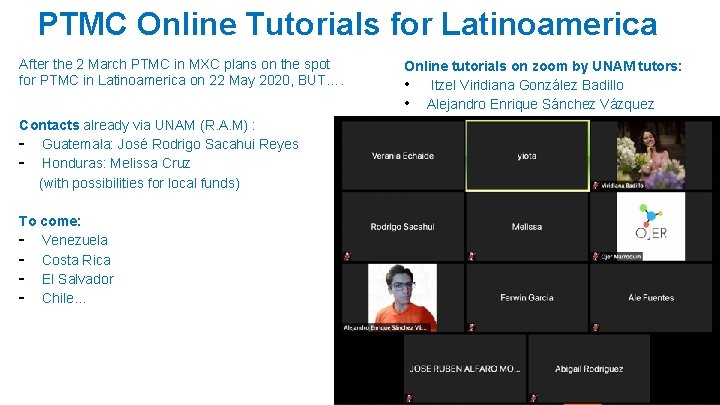Click the muted mic icon beside Ojer Marroquin name
Viewport: 720px width, 405px height.
click(x=596, y=256)
